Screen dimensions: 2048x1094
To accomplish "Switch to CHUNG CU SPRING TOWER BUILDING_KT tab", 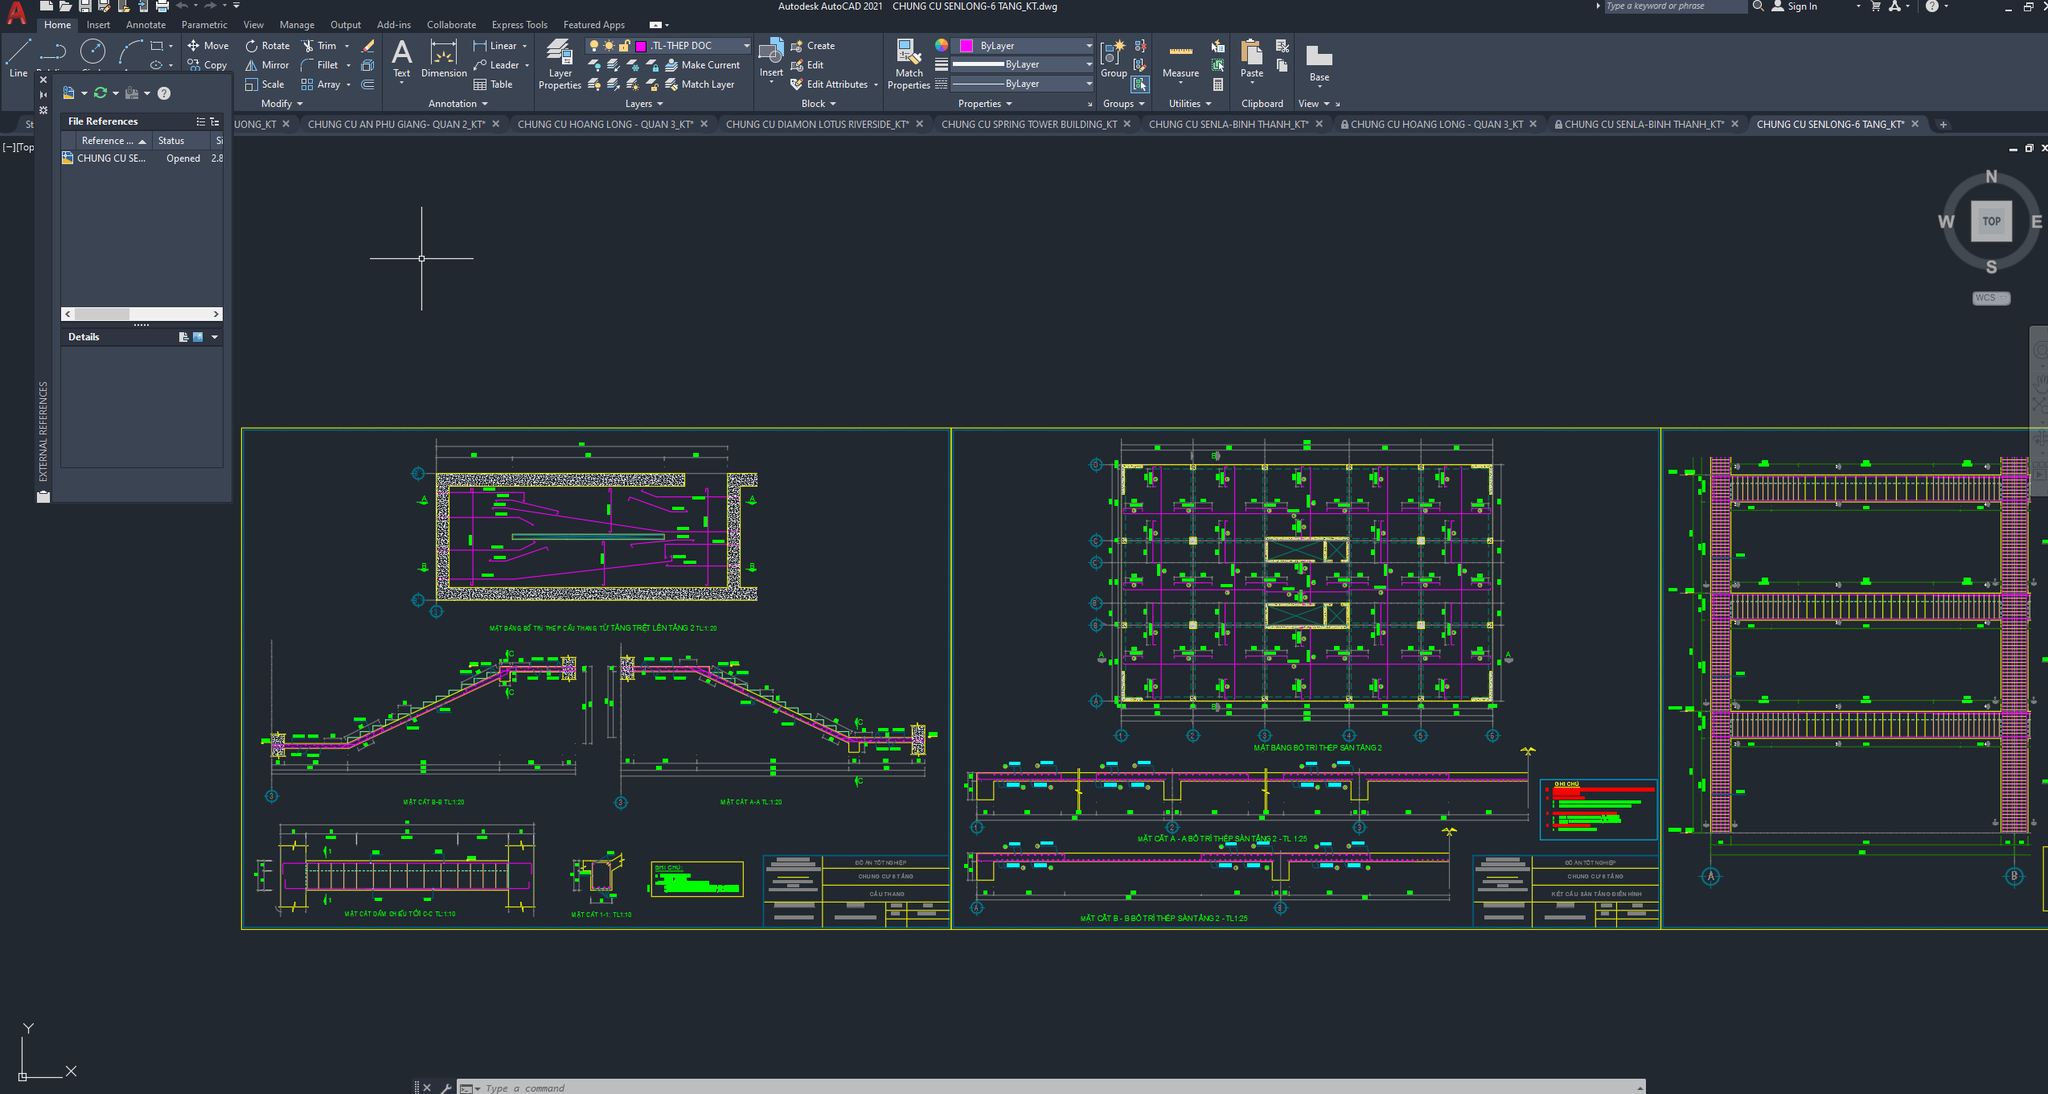I will tap(1028, 125).
